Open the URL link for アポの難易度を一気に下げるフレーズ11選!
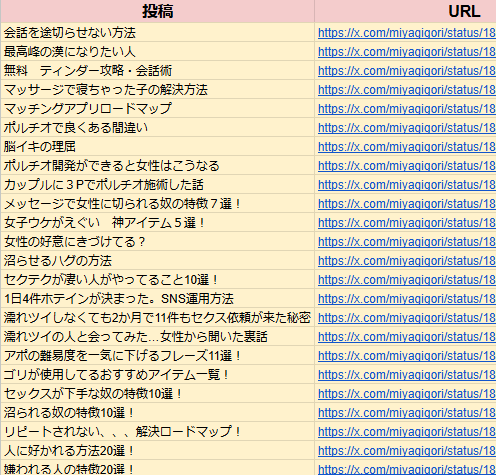The height and width of the screenshot is (475, 496). tap(407, 356)
